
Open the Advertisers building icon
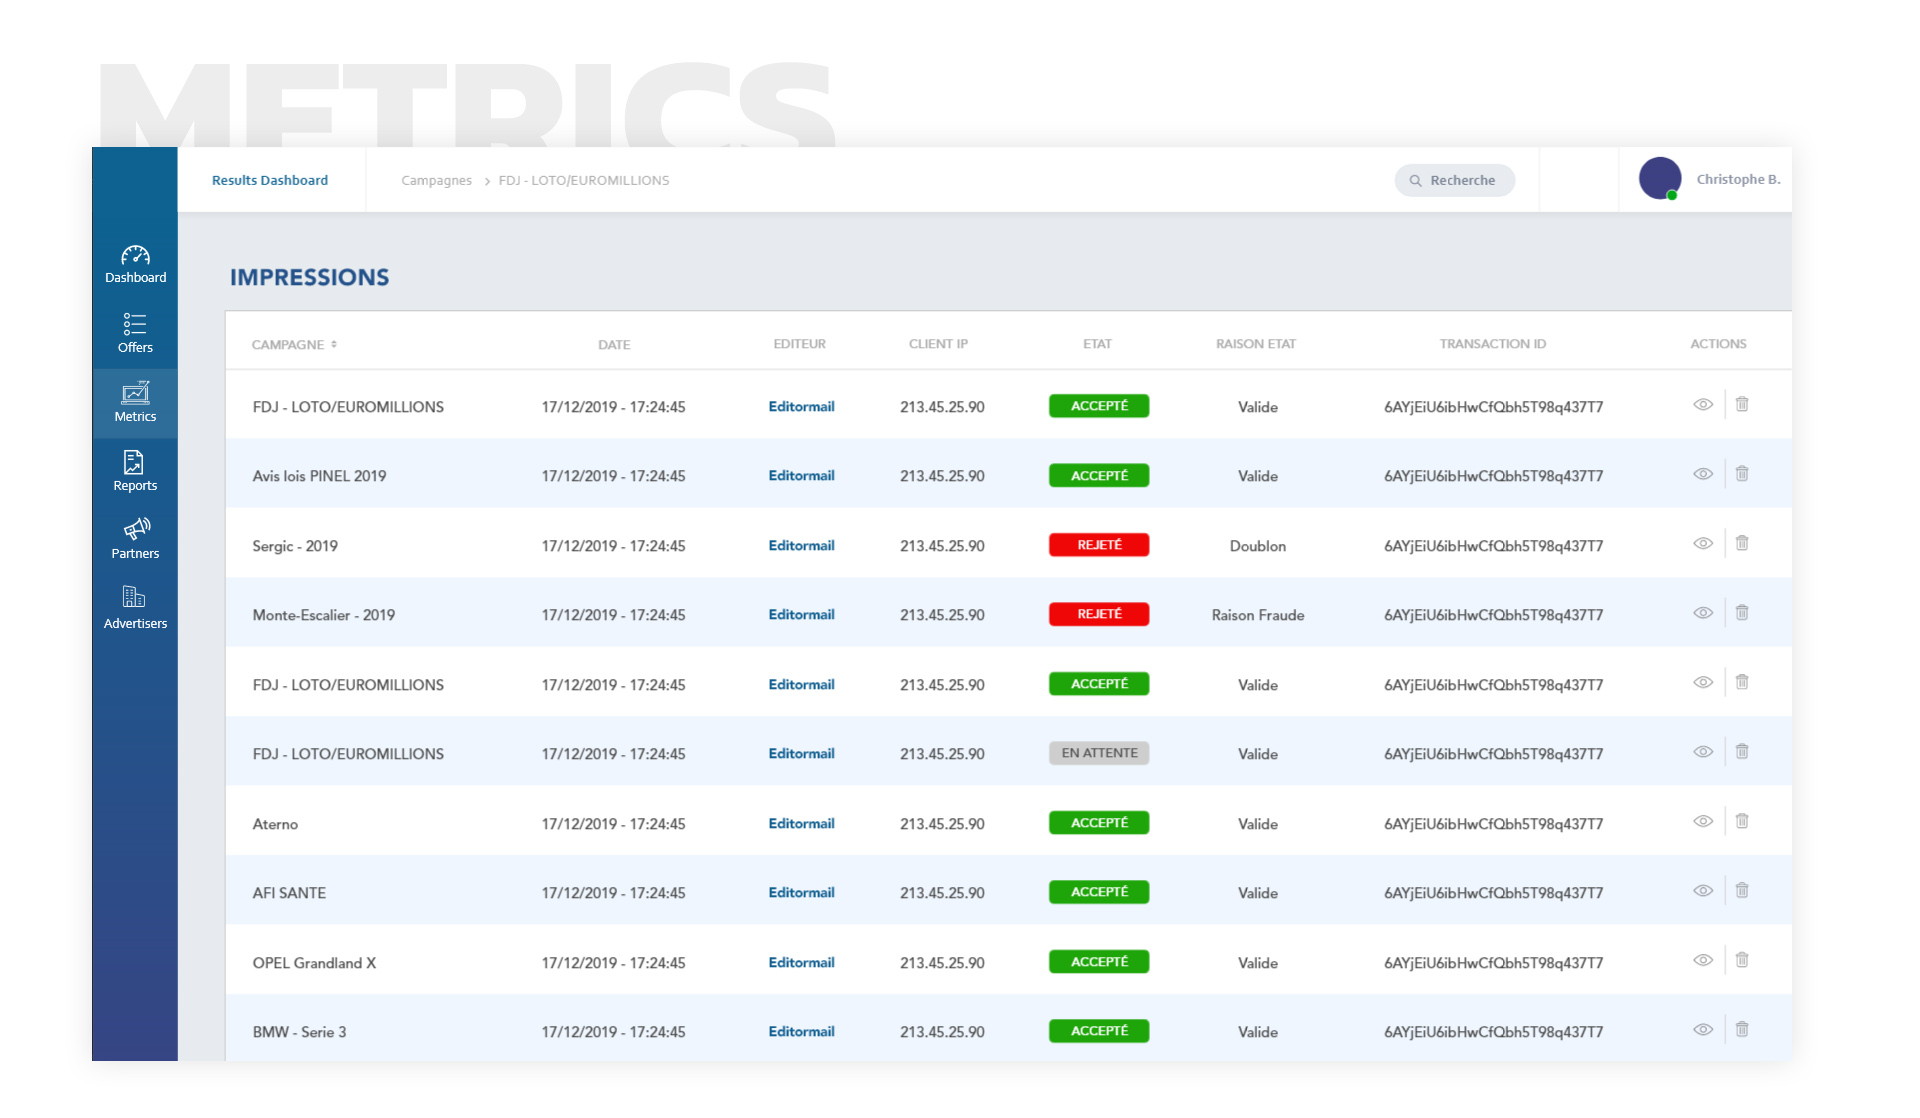134,598
